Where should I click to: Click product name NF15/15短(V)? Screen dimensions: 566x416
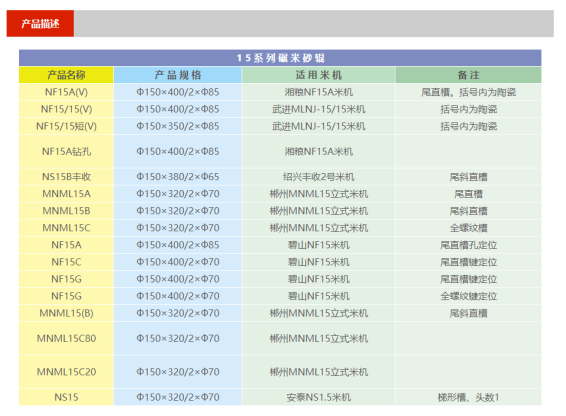pos(66,126)
